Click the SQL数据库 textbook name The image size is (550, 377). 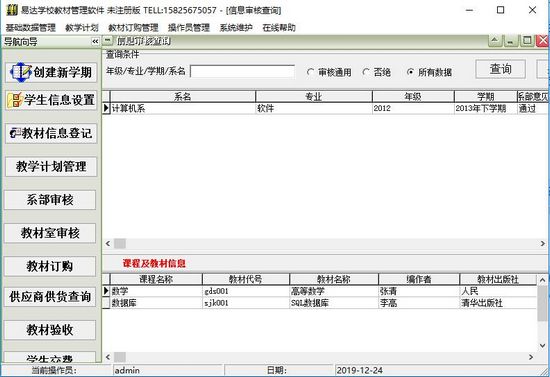[334, 303]
